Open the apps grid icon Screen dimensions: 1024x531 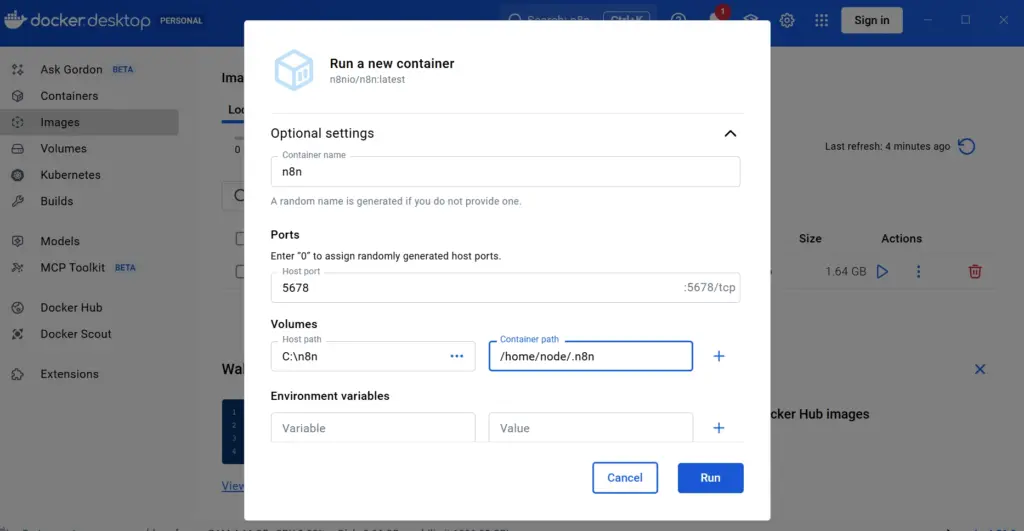pos(822,20)
